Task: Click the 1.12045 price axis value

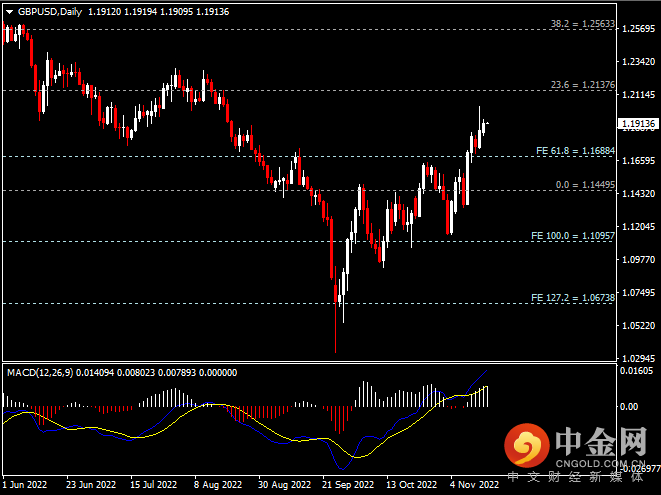Action: pos(639,226)
